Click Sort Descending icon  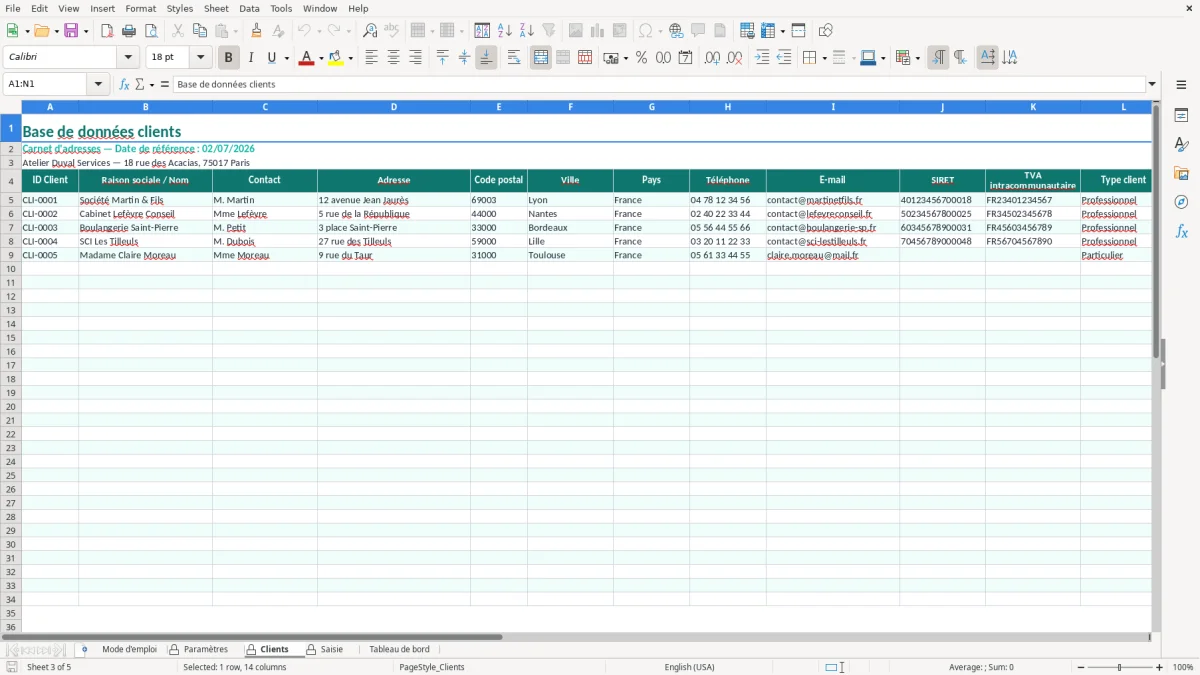click(527, 31)
